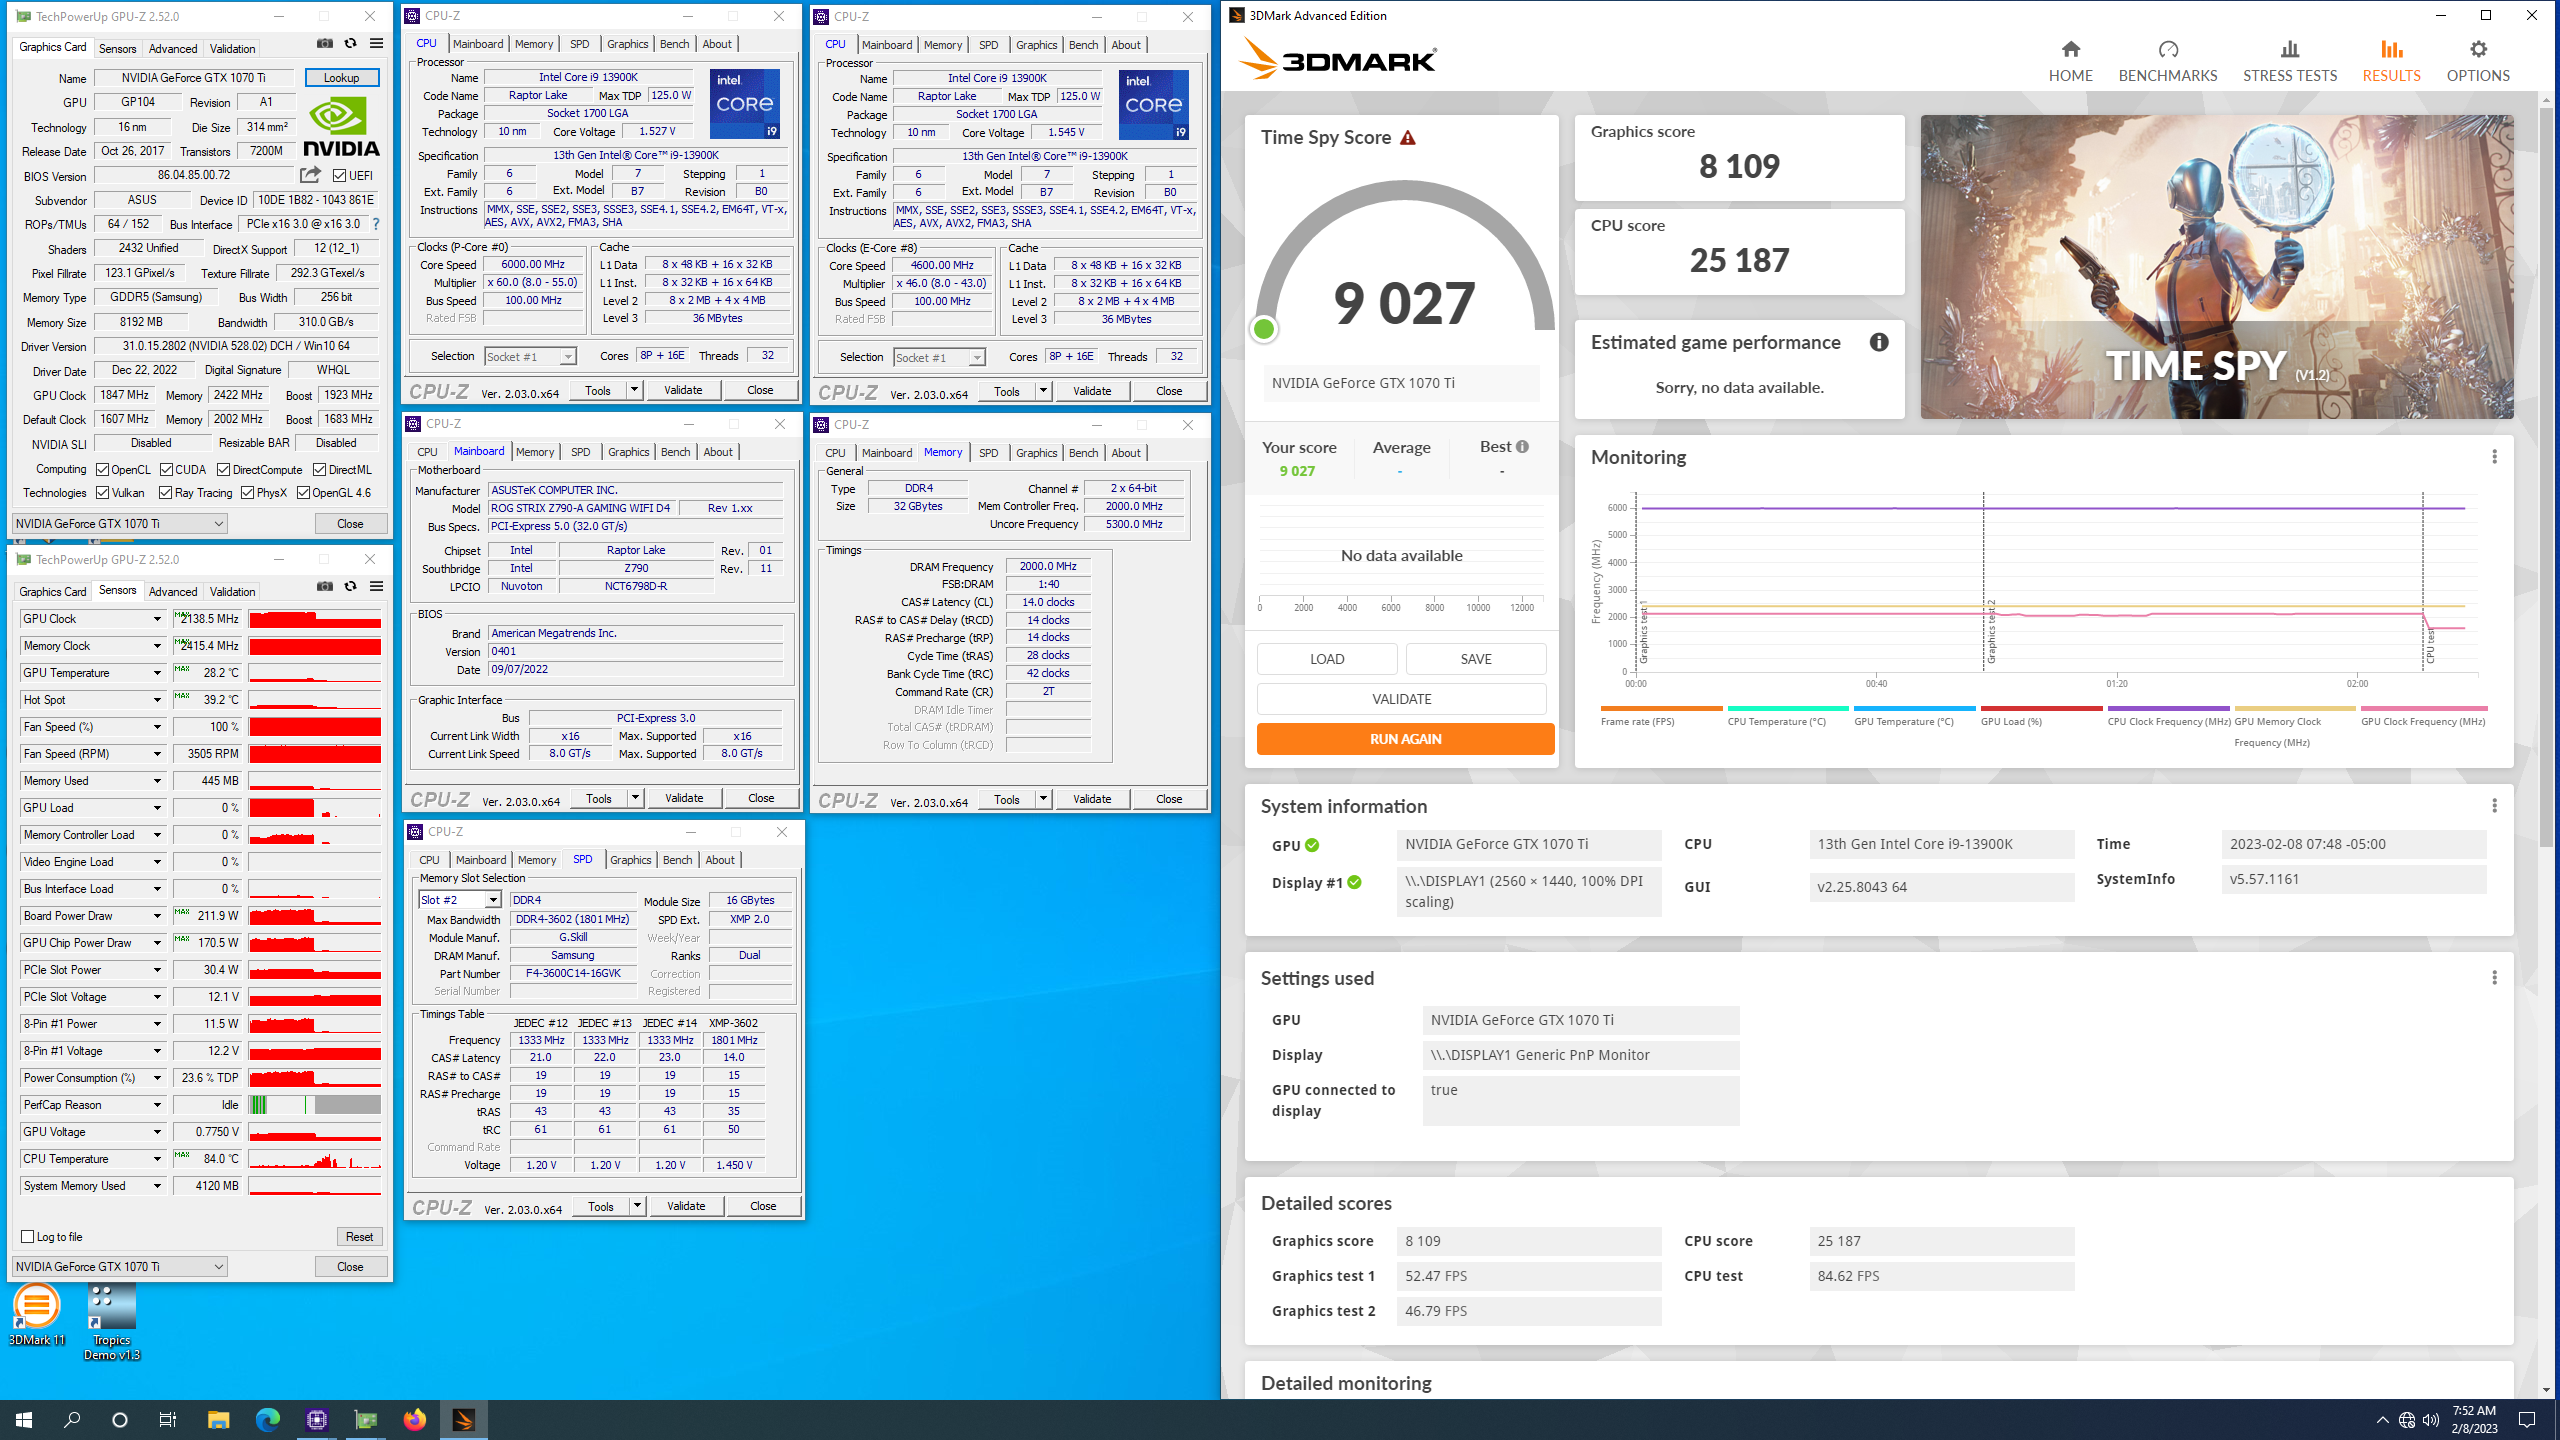The image size is (2560, 1440).
Task: Click Device ID help question mark in GPU-Z
Action: 376,224
